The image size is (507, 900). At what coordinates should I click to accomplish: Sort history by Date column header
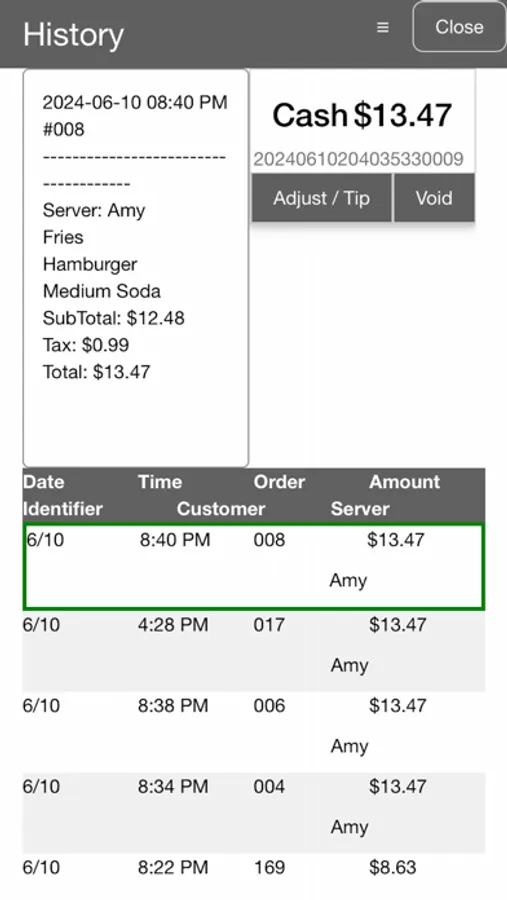click(44, 482)
